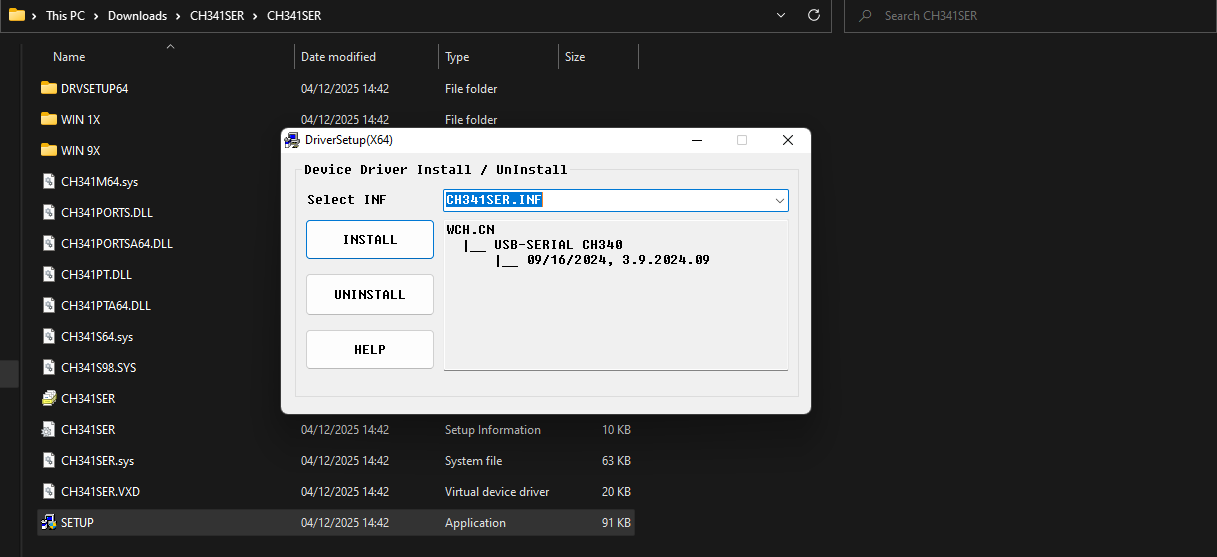The width and height of the screenshot is (1217, 557).
Task: Select the CH341M64.sys file icon
Action: click(49, 181)
